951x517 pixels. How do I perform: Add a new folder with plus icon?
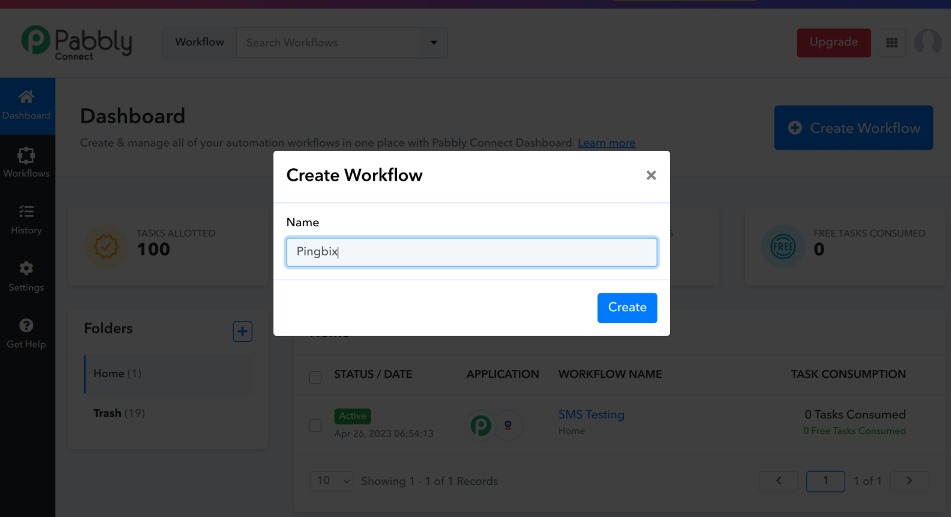click(243, 331)
